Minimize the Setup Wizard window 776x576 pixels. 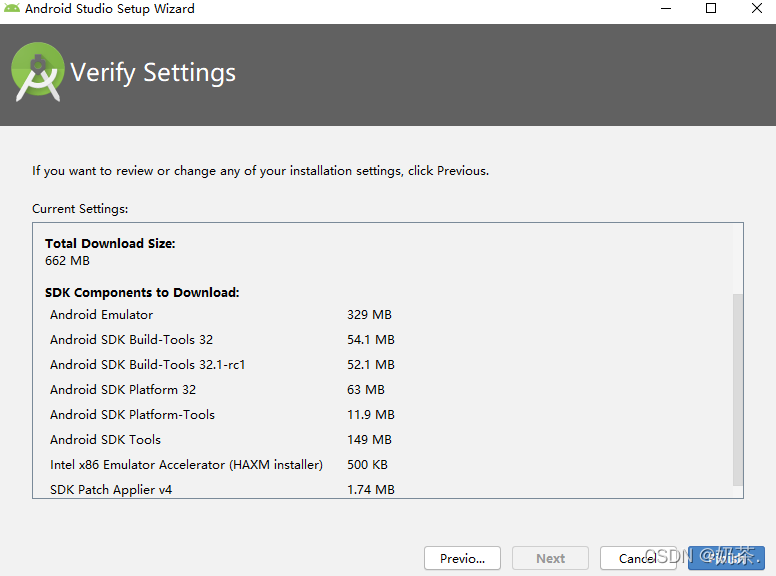point(665,9)
